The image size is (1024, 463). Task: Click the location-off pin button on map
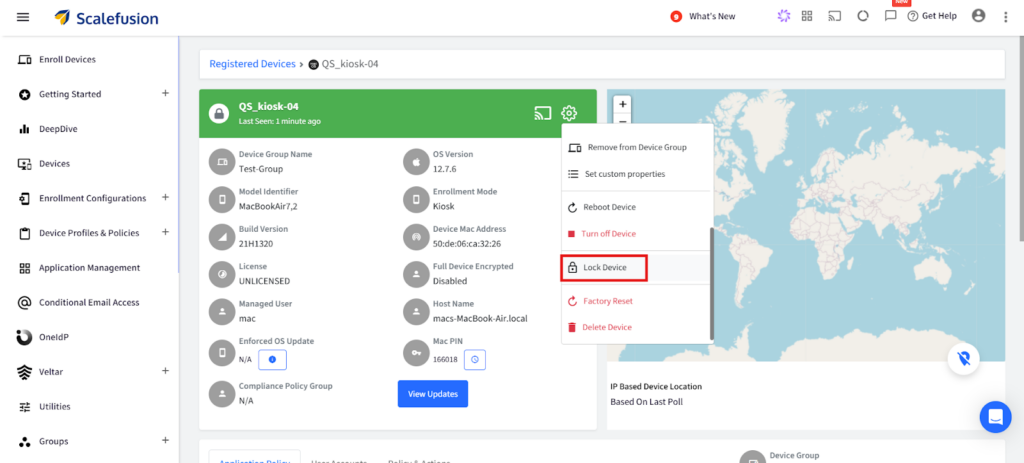964,359
